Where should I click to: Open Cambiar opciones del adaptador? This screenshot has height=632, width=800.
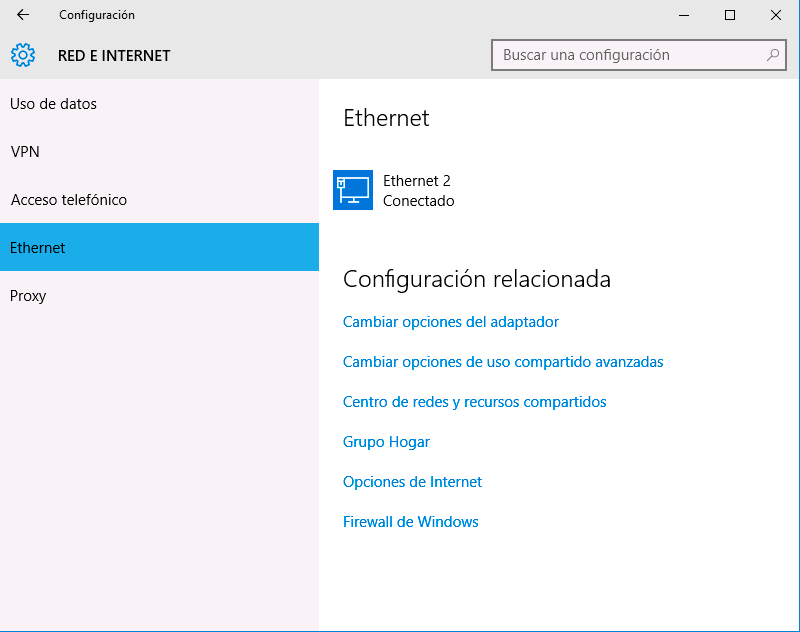[451, 321]
